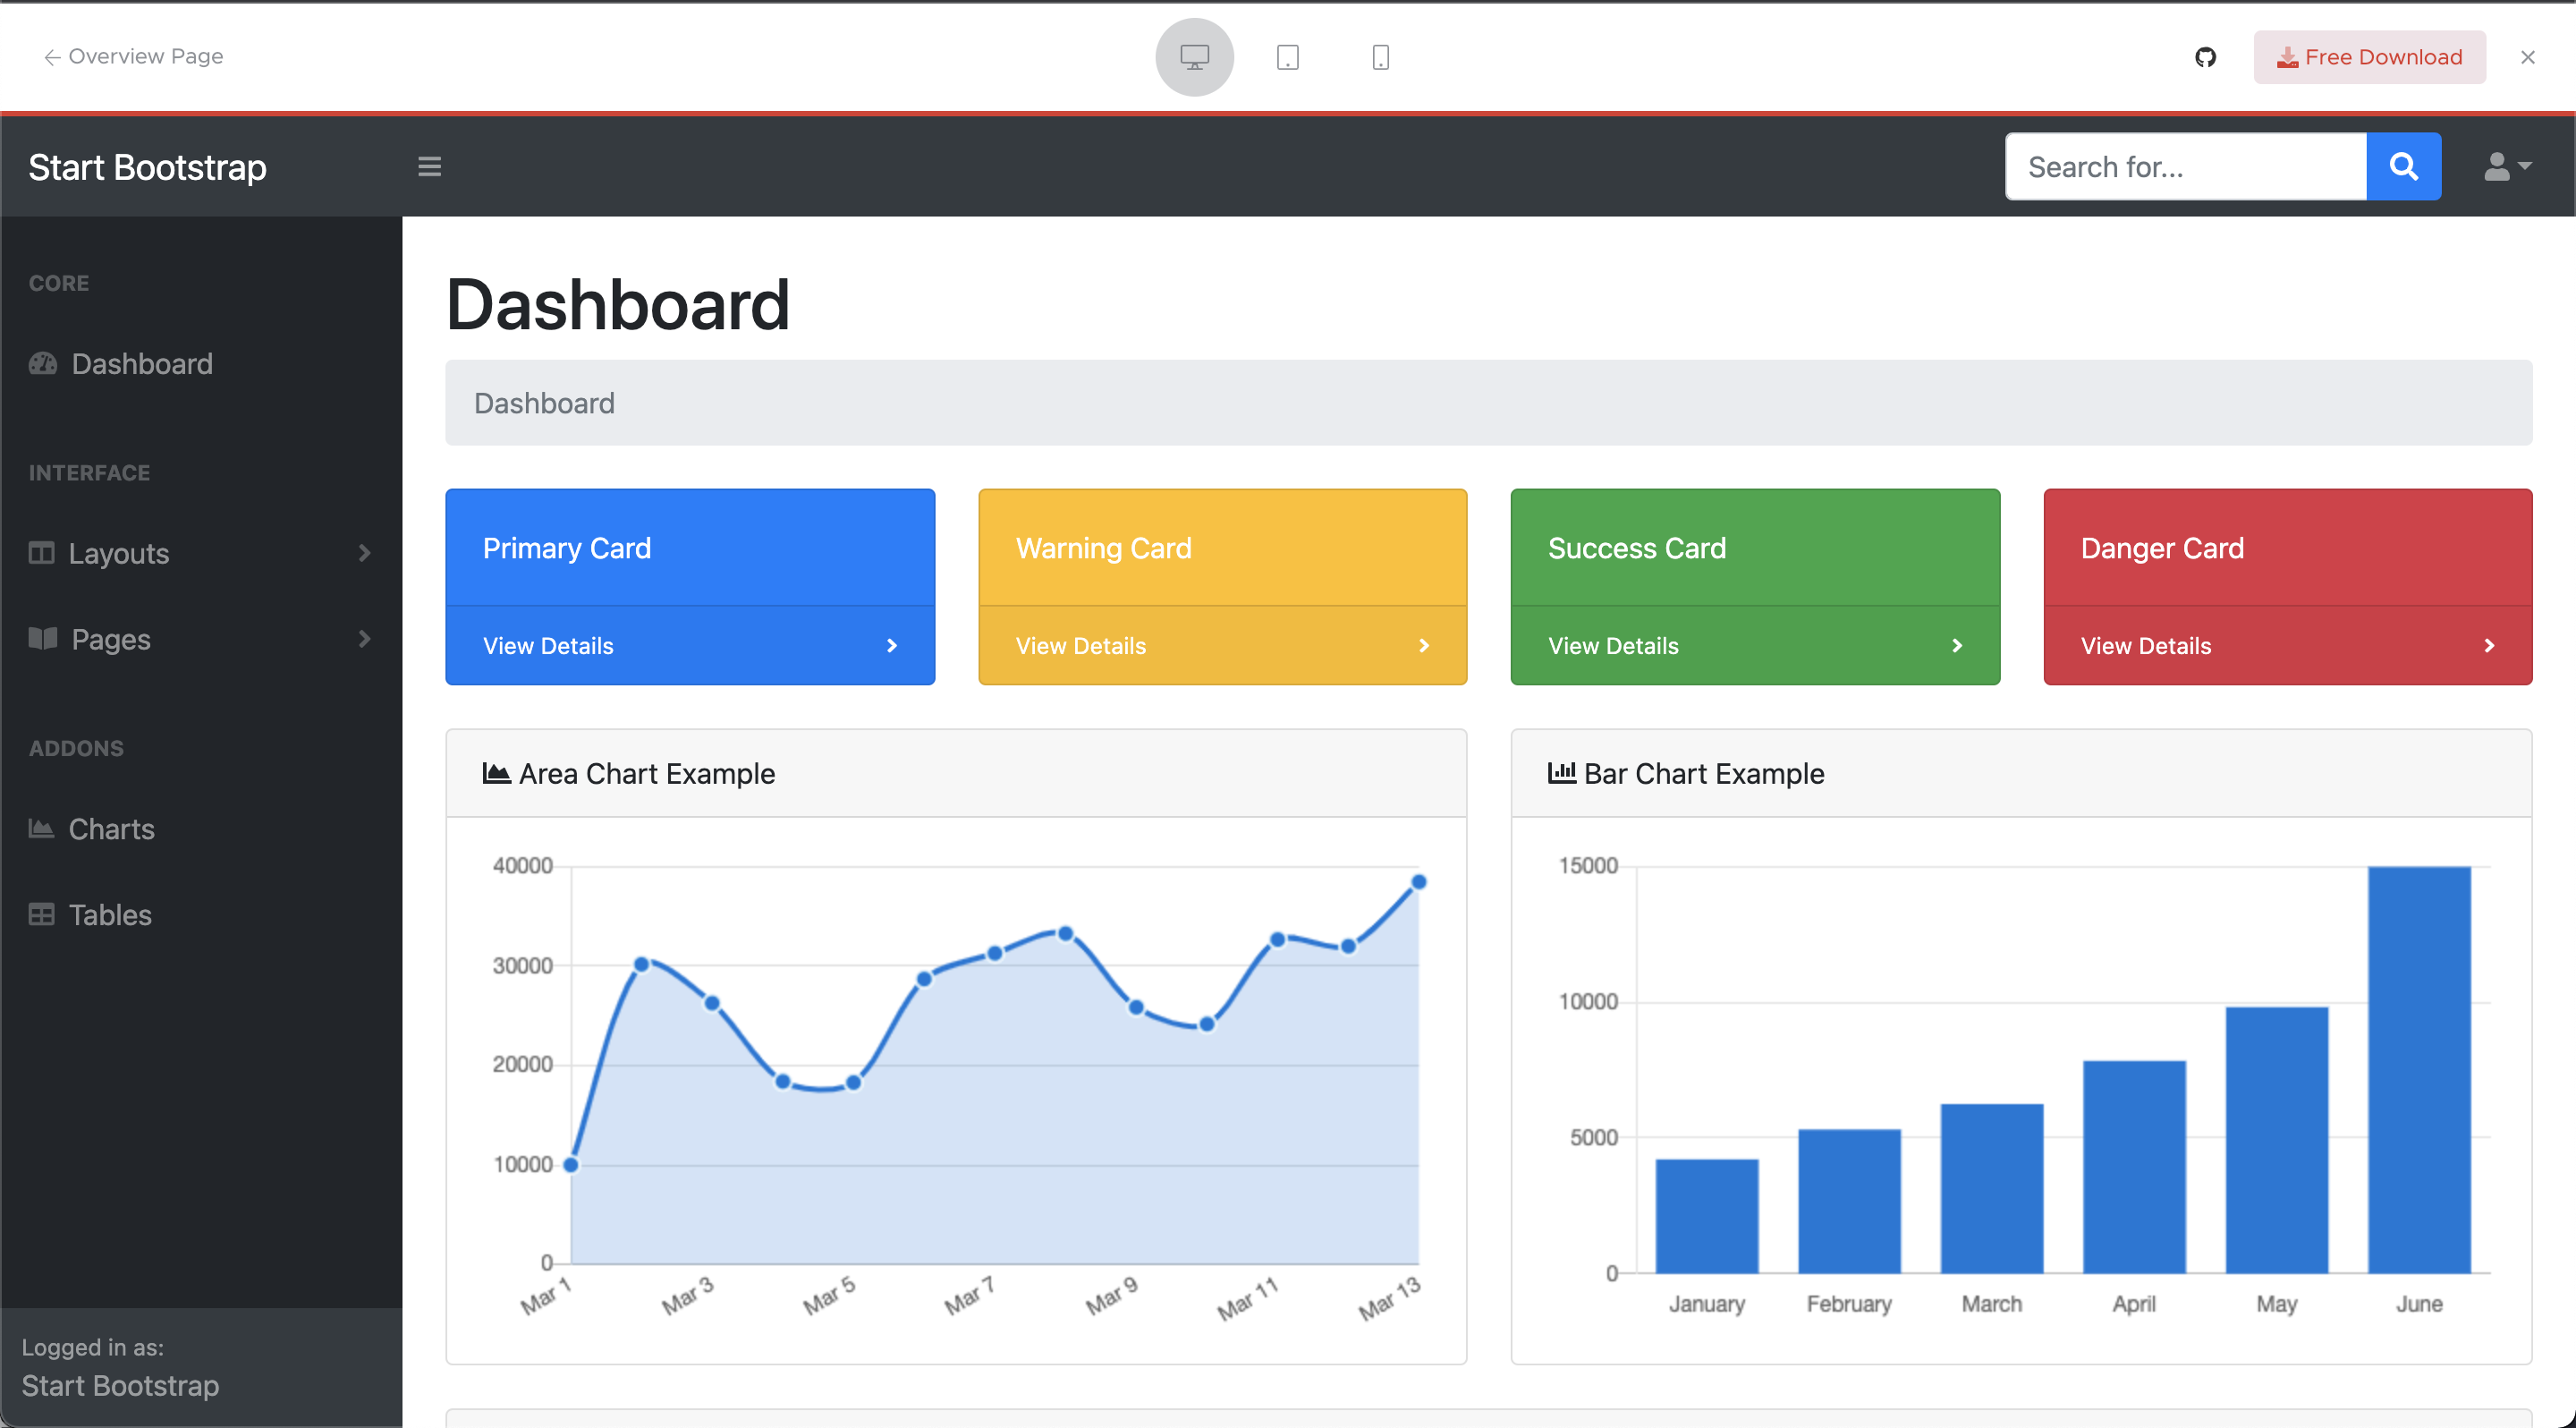
Task: Switch to tablet preview icon
Action: click(x=1288, y=57)
